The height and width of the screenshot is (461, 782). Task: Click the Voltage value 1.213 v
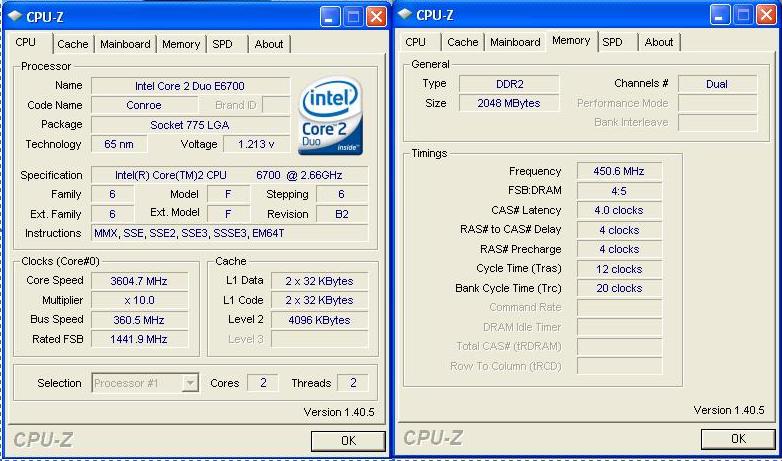pos(256,145)
